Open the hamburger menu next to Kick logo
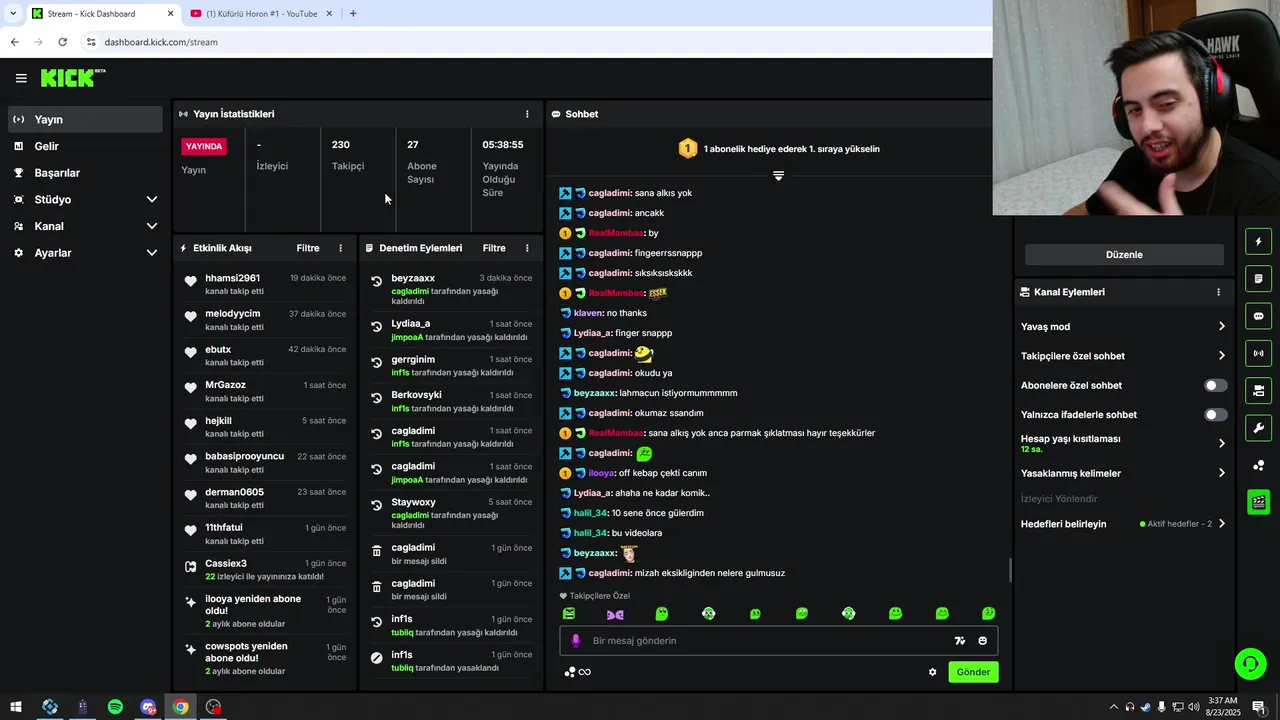Image resolution: width=1280 pixels, height=720 pixels. [21, 78]
